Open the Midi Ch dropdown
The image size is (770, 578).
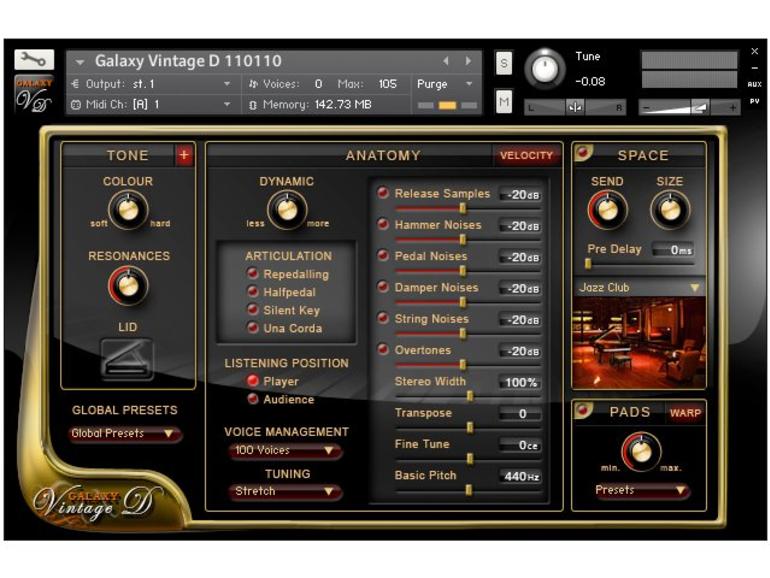tap(152, 105)
